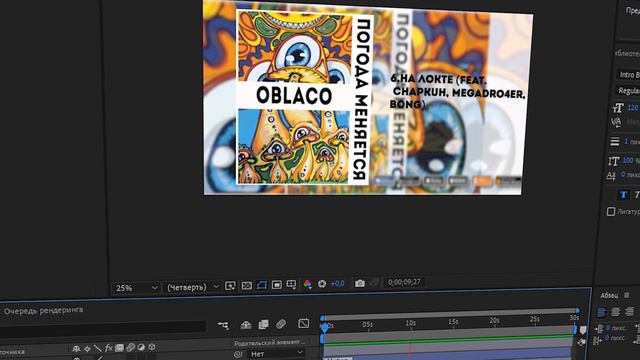Click the 10s mark on time ruler
The width and height of the screenshot is (640, 360).
(411, 323)
